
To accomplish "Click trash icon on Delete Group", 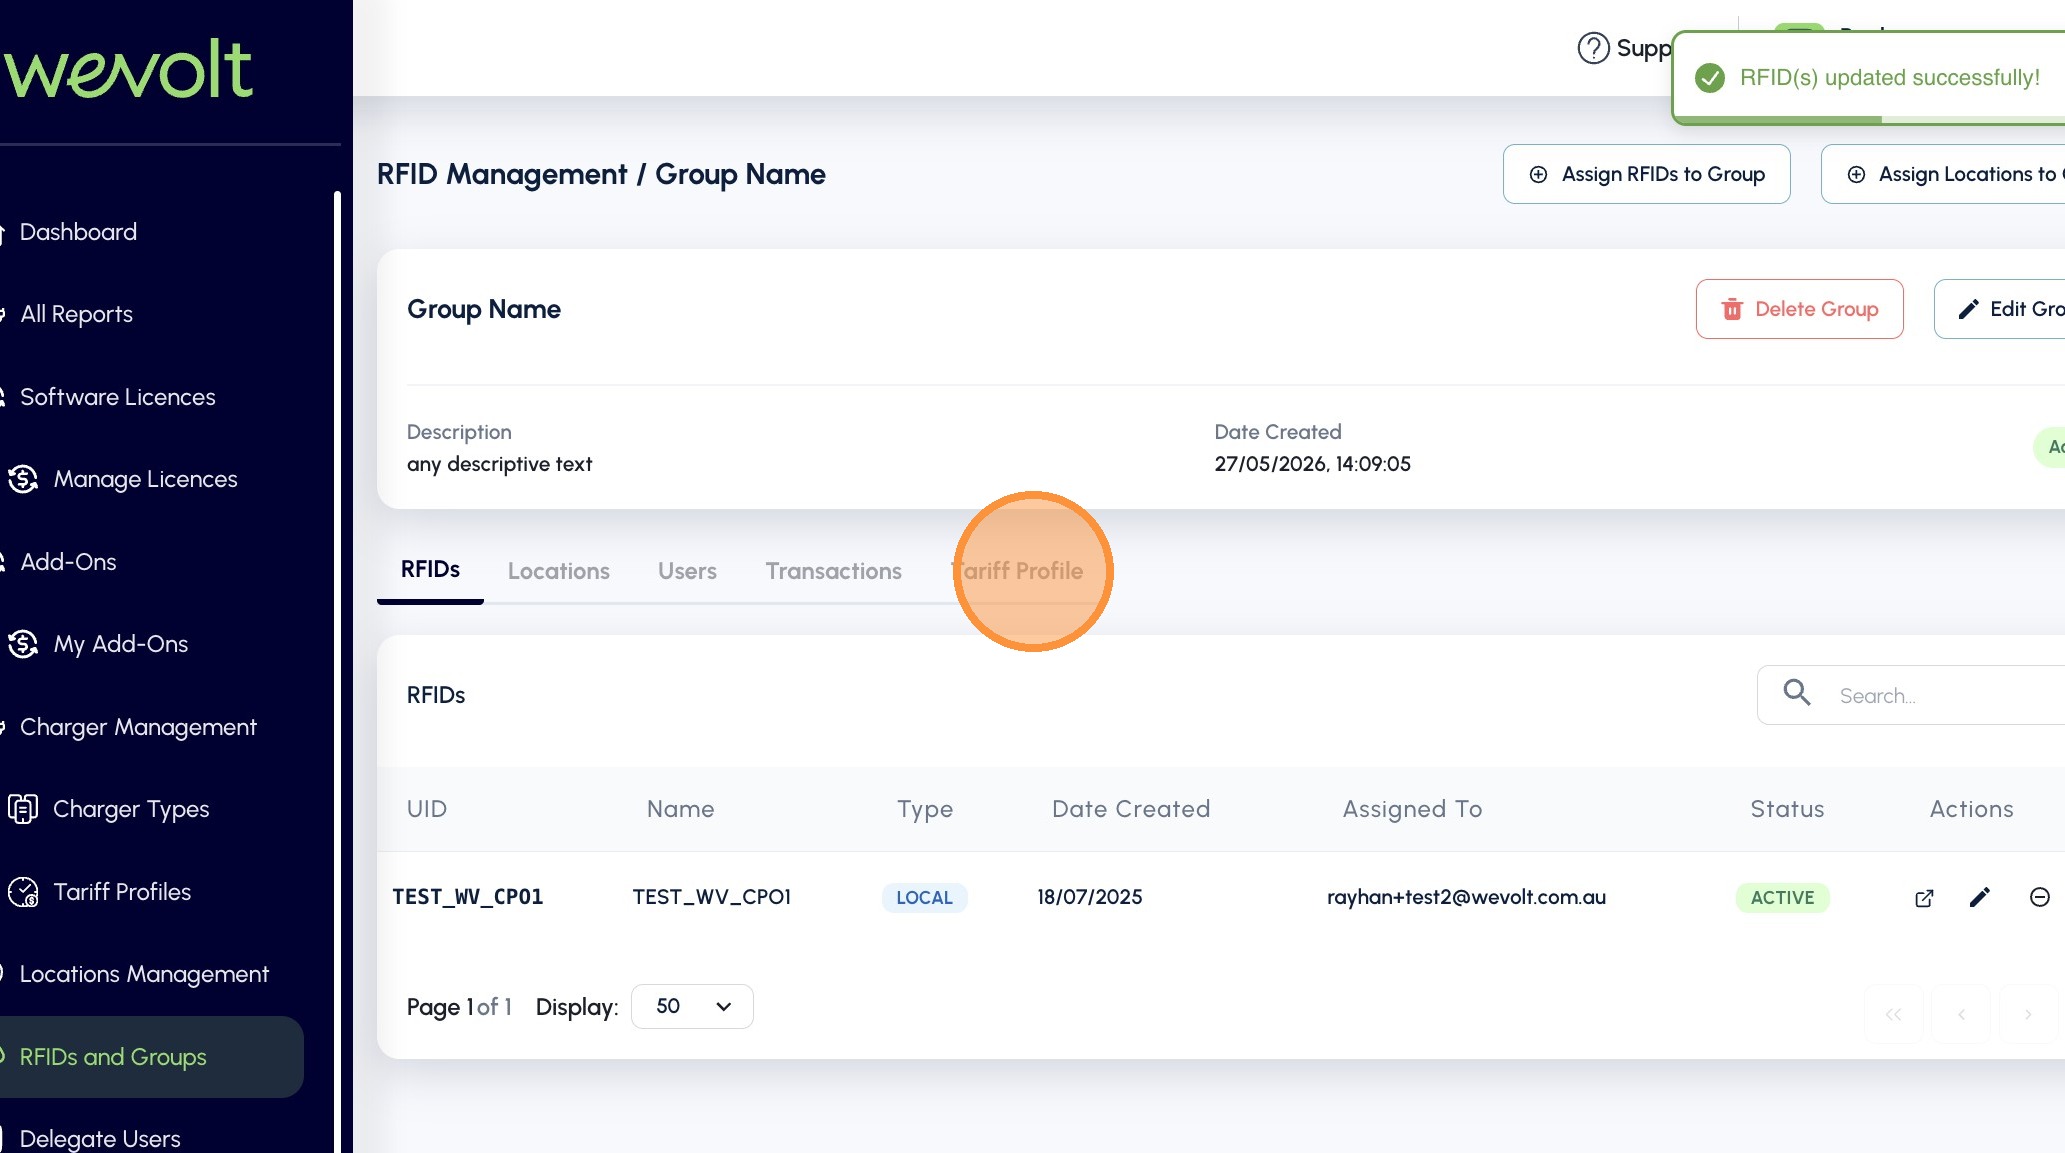I will point(1732,309).
